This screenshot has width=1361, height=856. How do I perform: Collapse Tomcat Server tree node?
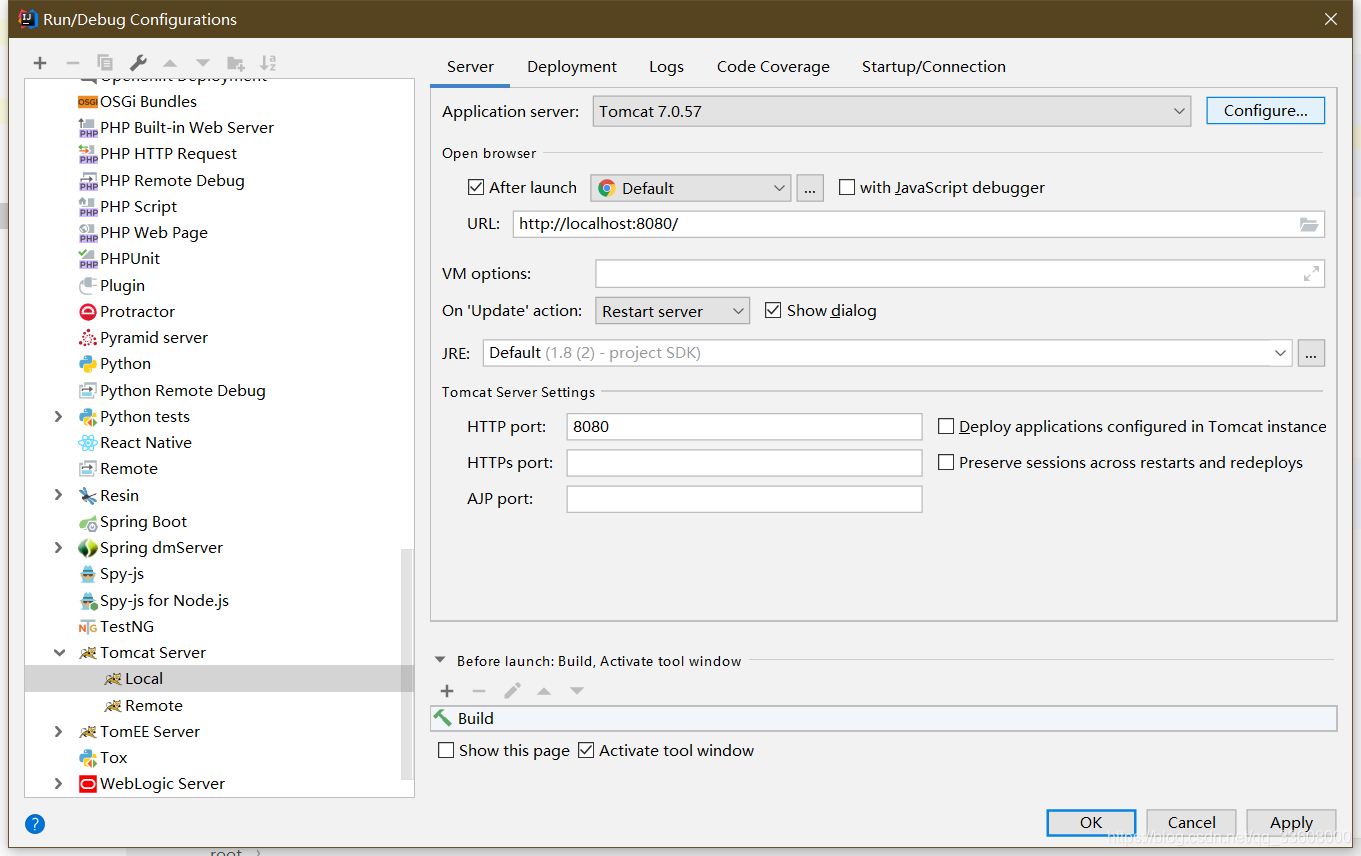[x=58, y=652]
